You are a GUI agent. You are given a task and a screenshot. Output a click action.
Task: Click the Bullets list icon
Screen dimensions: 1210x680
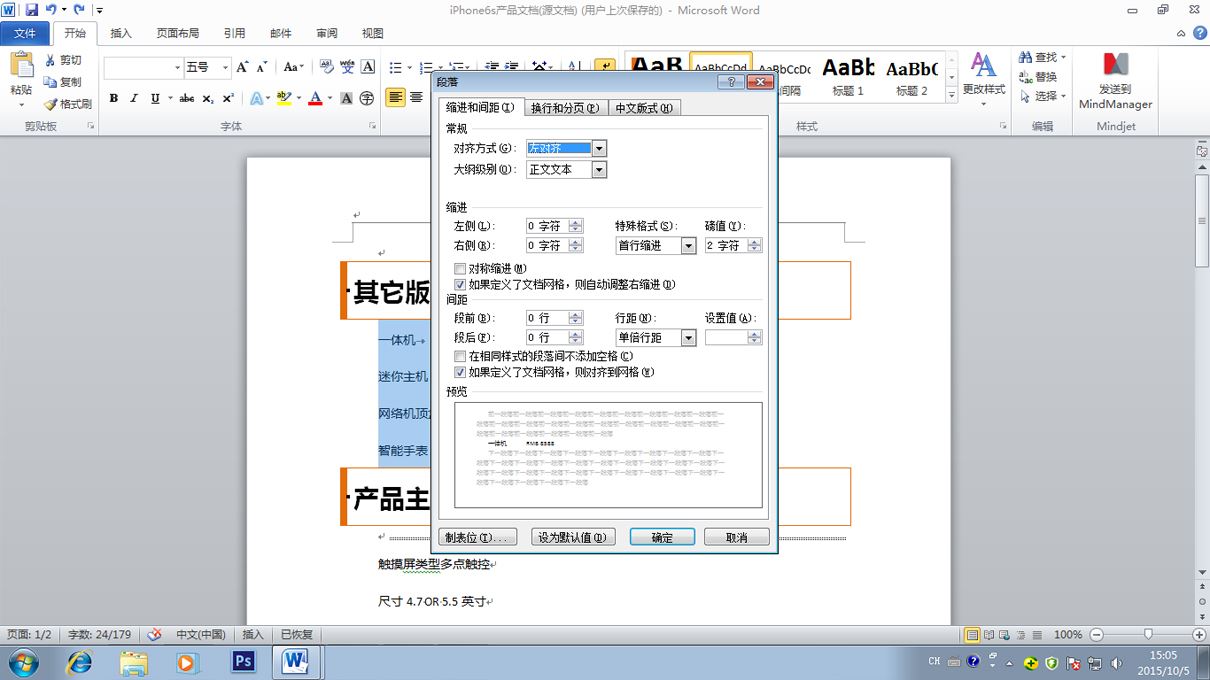point(394,67)
